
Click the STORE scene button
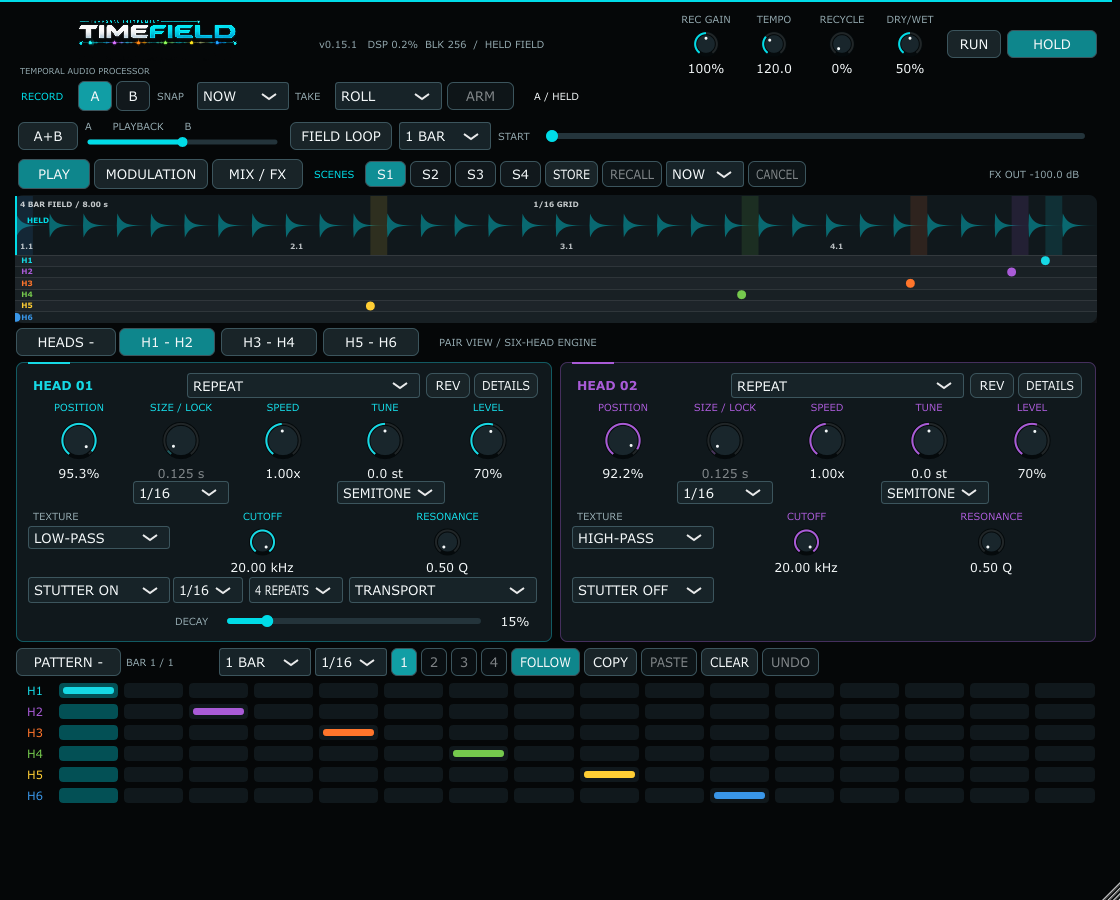(571, 174)
